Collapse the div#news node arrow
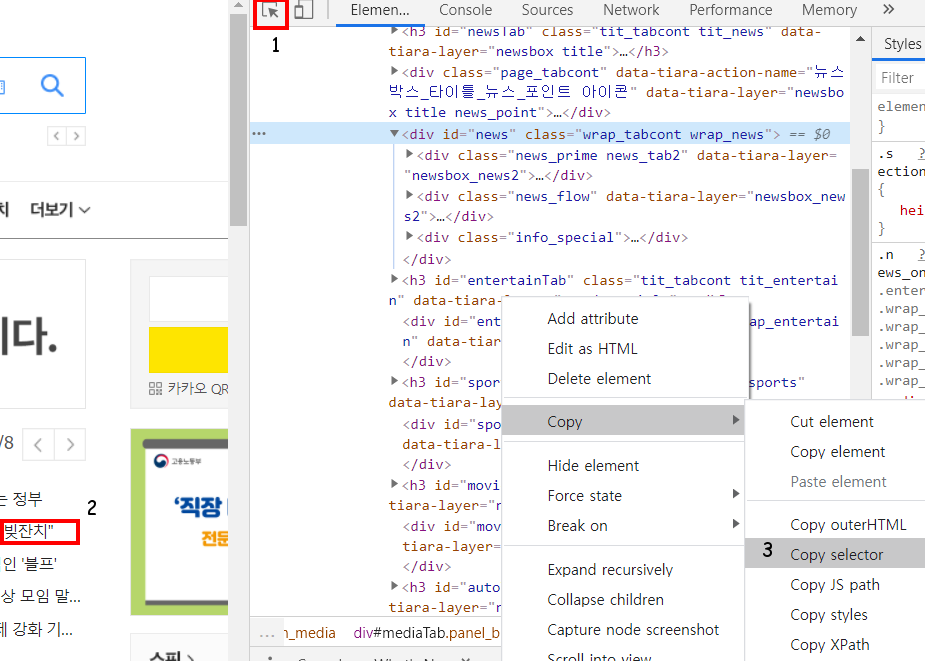The width and height of the screenshot is (925, 661). [x=394, y=134]
